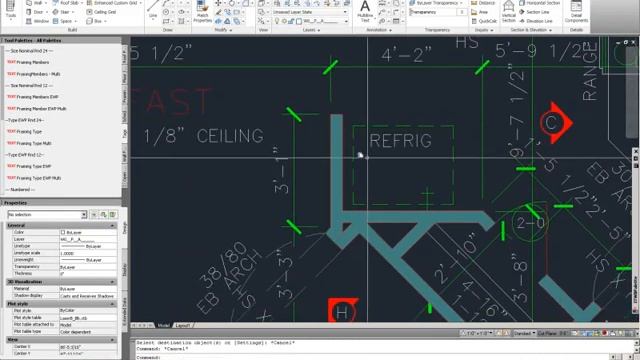Open the QuickCalc calculator
640x360 pixels.
[484, 21]
